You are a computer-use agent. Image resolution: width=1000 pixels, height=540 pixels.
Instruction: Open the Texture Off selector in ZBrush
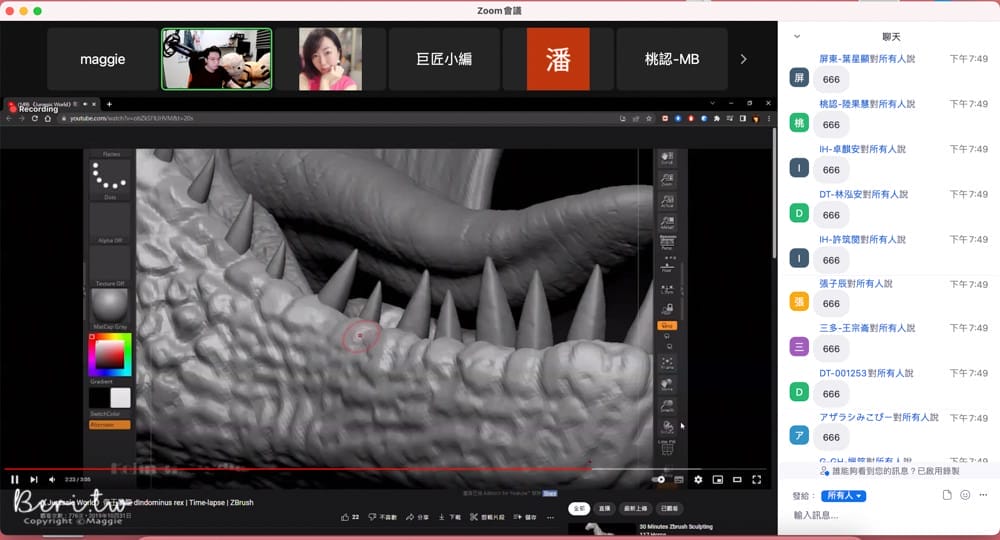[110, 264]
